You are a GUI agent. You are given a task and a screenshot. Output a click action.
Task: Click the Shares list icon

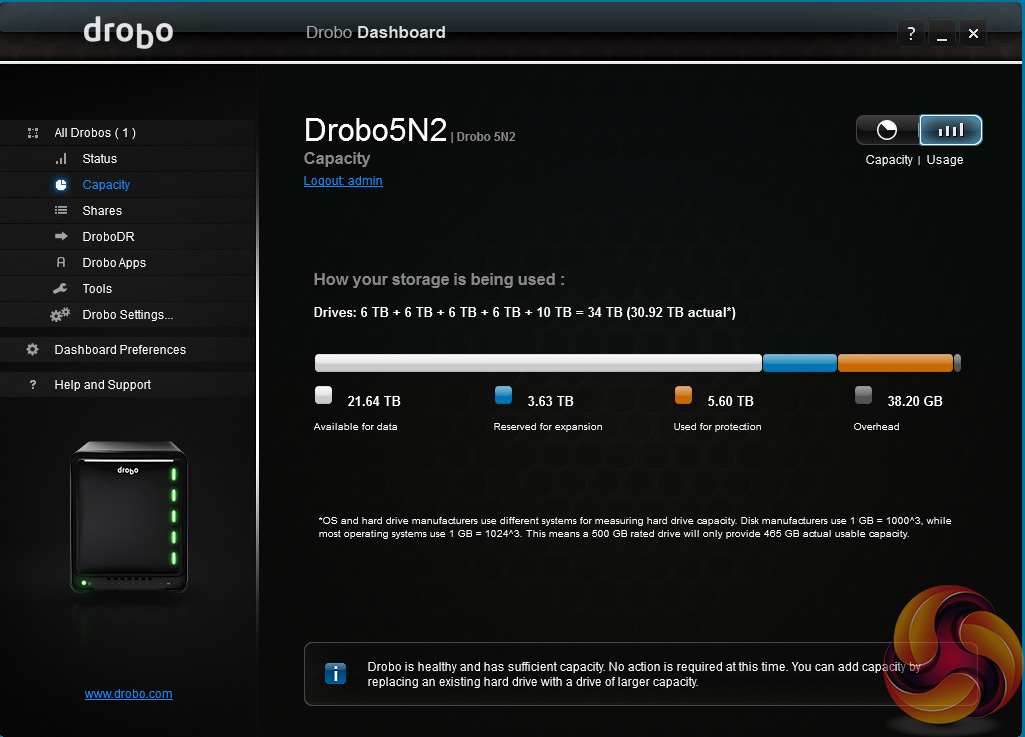pos(61,211)
